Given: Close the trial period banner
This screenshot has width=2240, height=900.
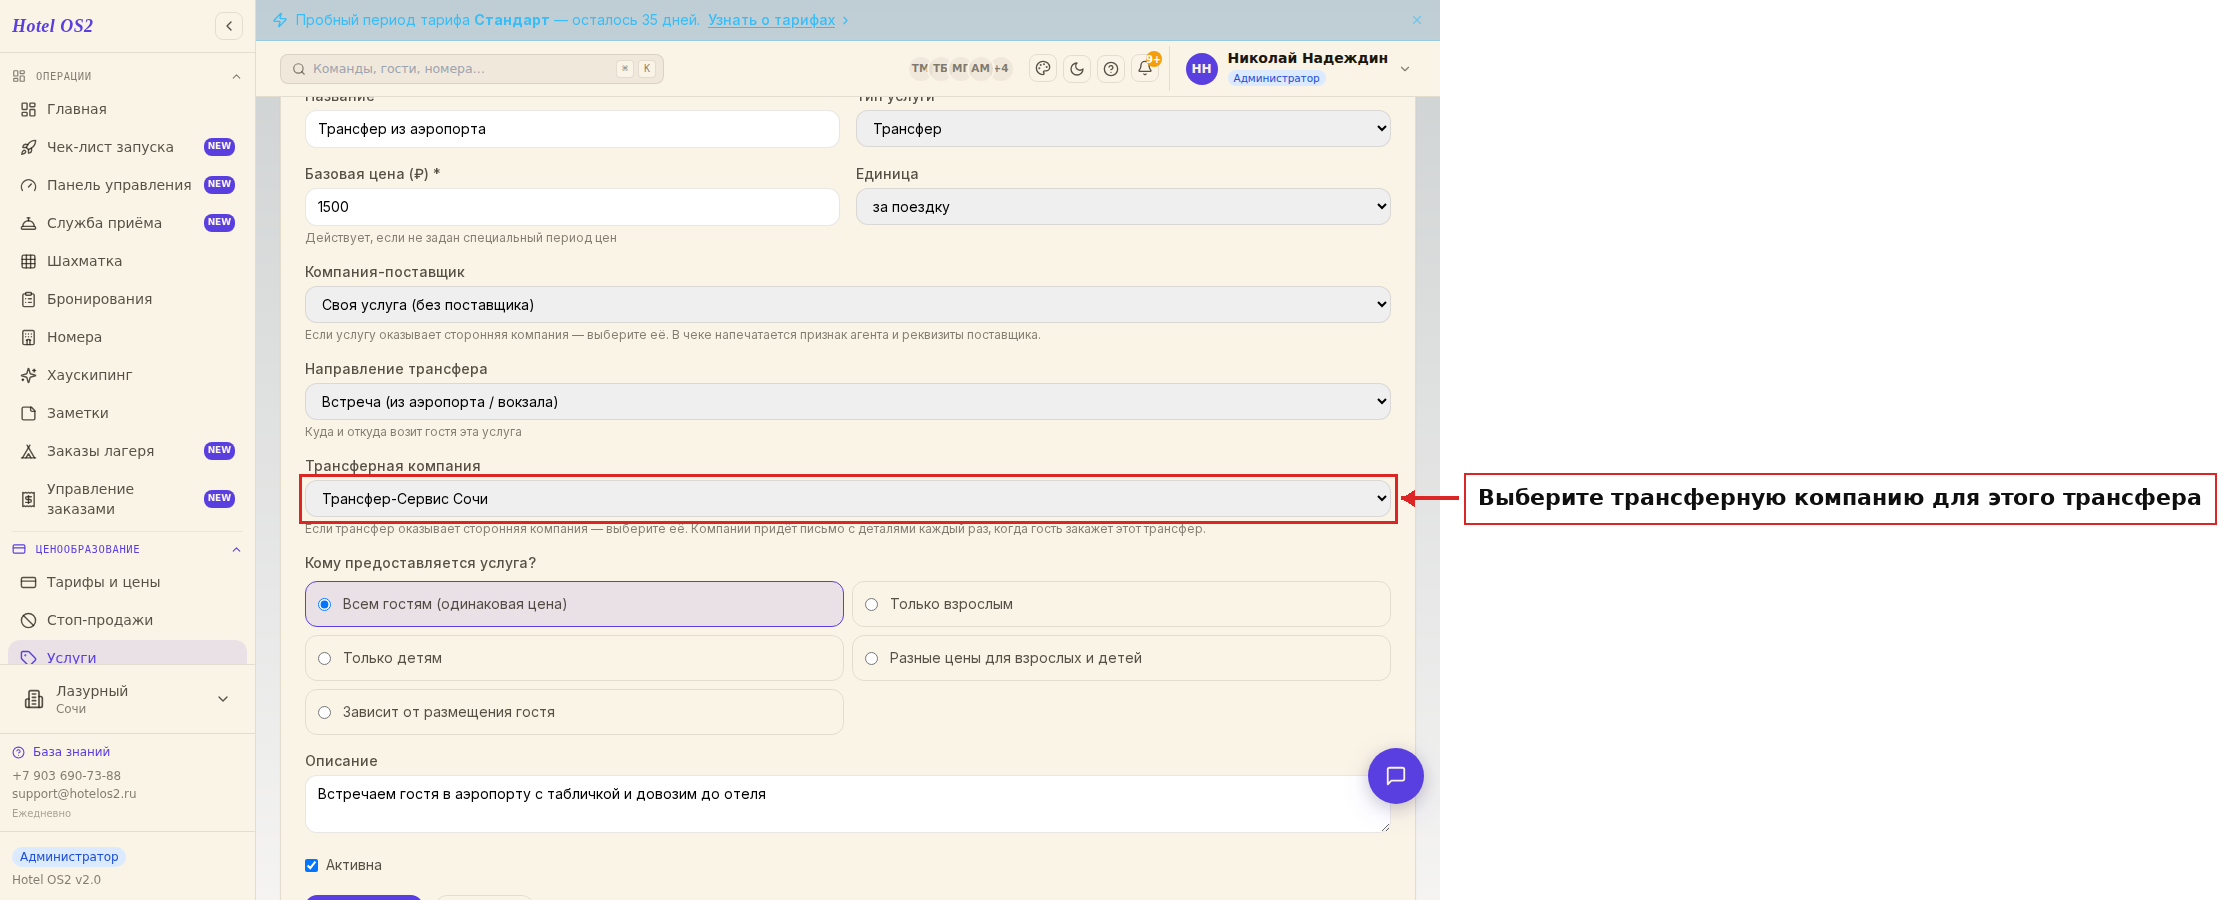Looking at the screenshot, I should [1417, 20].
